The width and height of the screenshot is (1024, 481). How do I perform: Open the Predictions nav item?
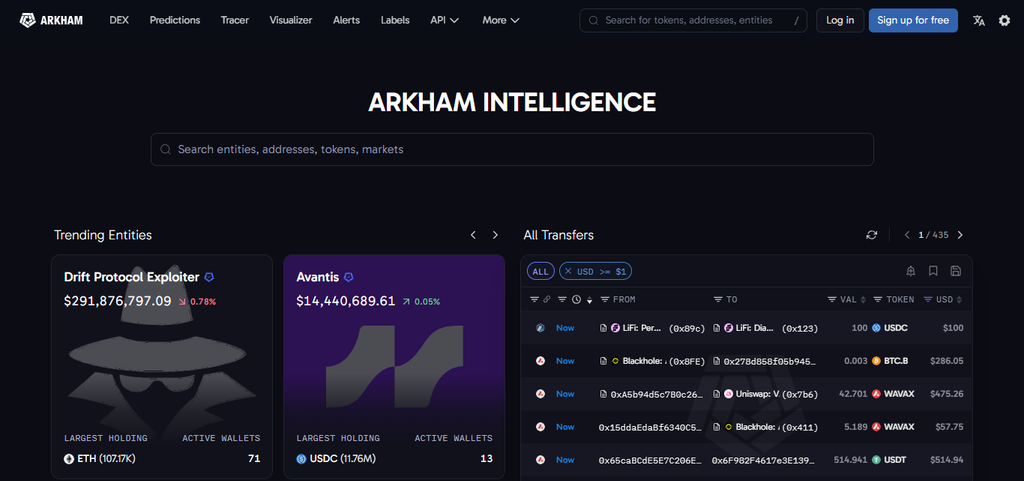tap(175, 20)
